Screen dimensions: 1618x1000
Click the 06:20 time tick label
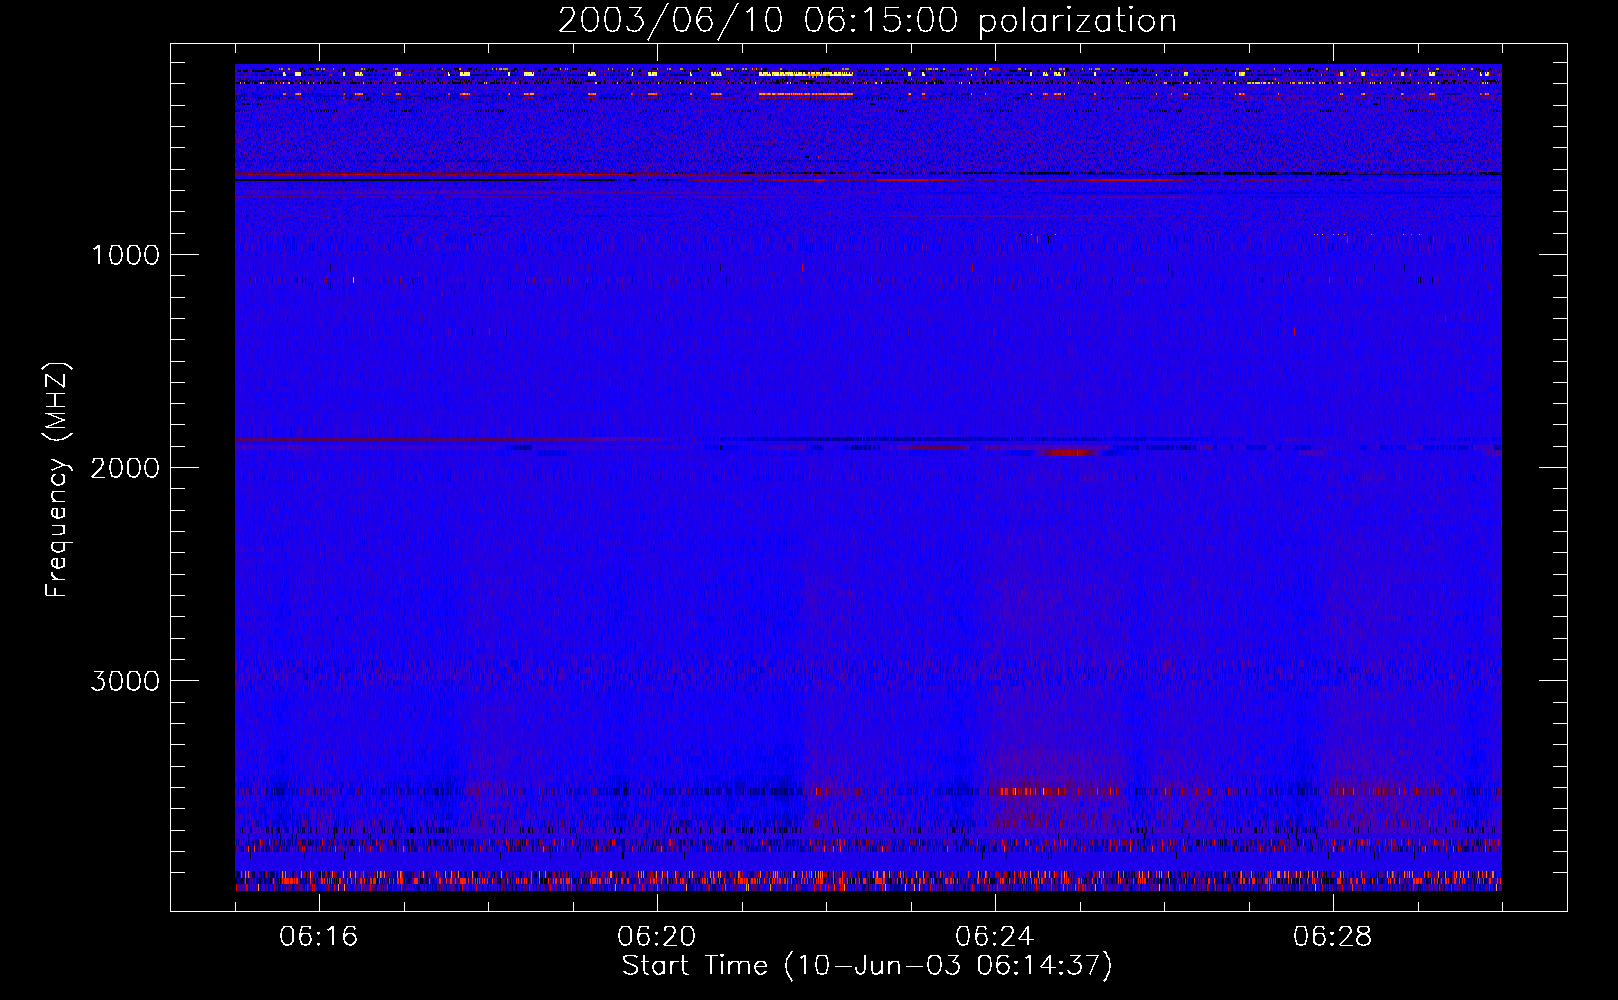point(657,937)
